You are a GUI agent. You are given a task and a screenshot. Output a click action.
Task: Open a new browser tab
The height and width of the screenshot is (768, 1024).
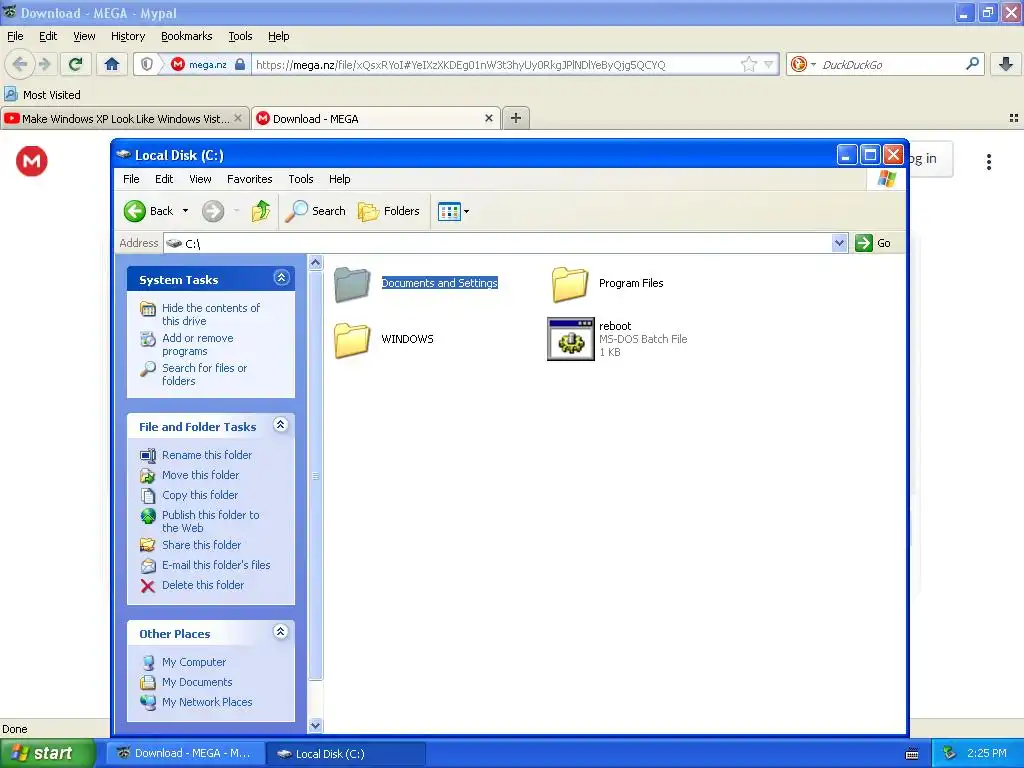(516, 118)
